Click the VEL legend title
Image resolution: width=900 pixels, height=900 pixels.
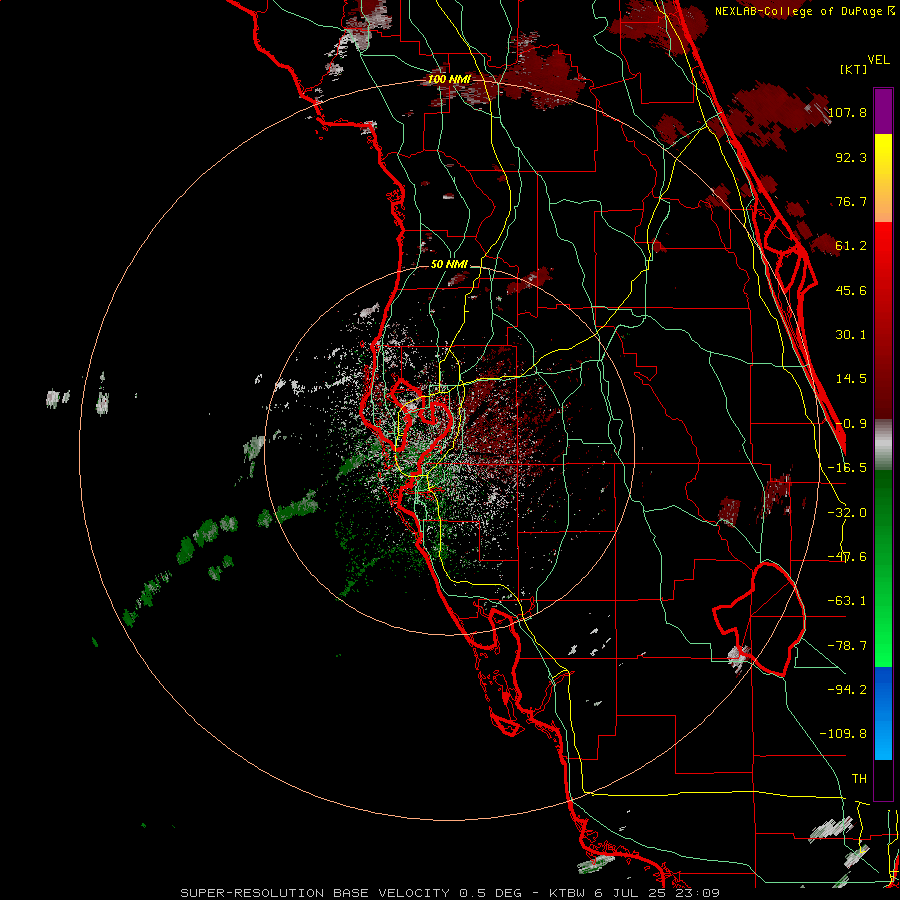[x=878, y=60]
